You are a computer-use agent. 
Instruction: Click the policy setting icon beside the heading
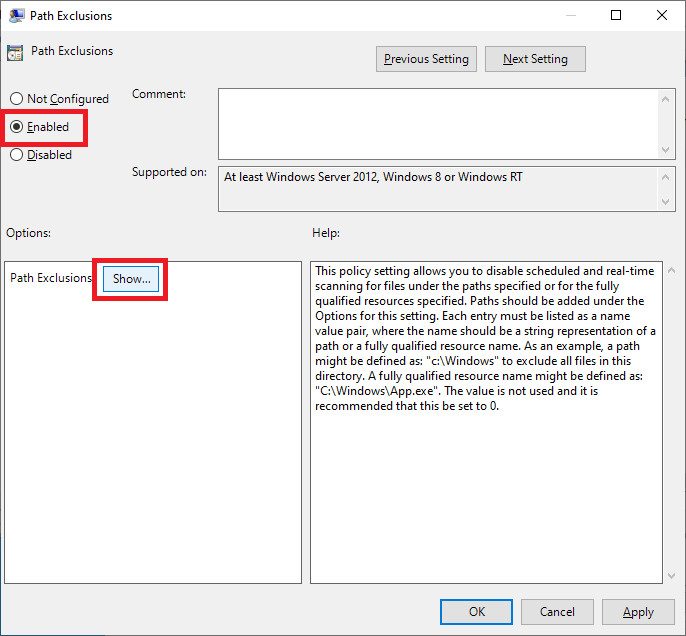15,52
